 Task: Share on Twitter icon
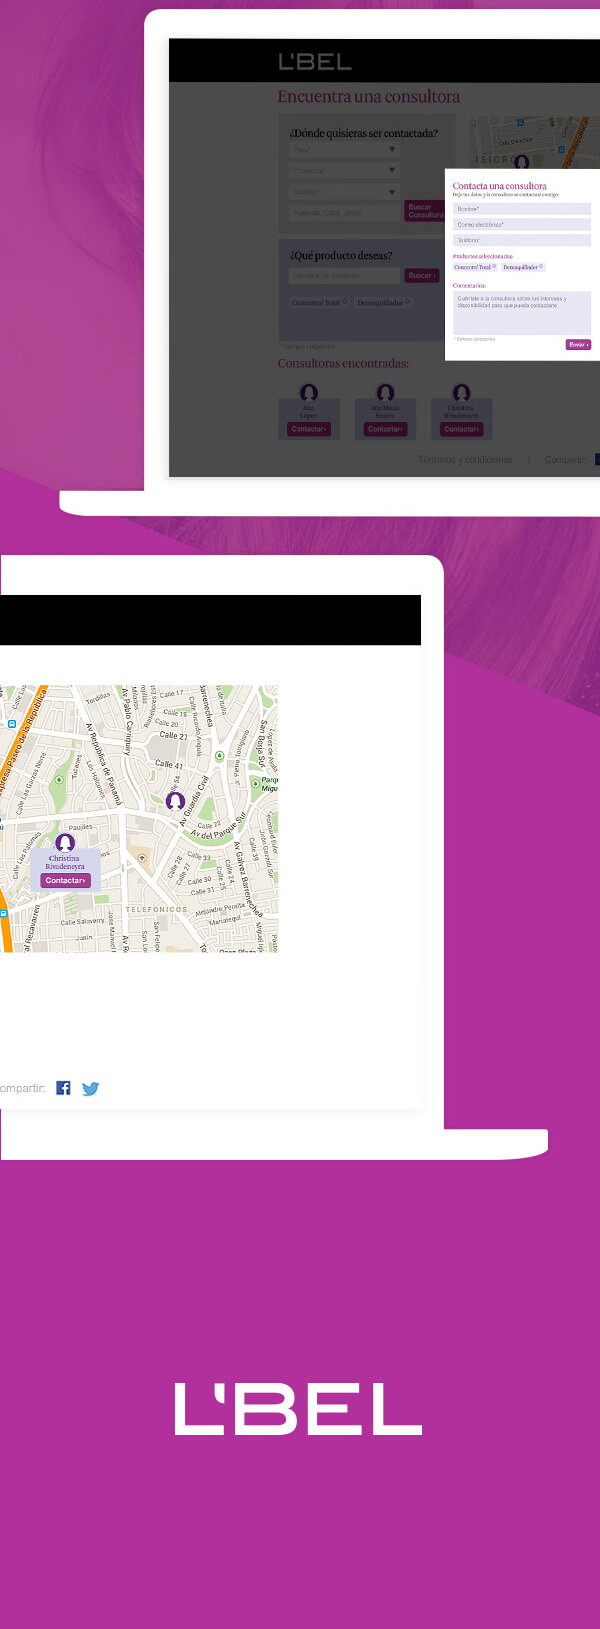point(90,1089)
